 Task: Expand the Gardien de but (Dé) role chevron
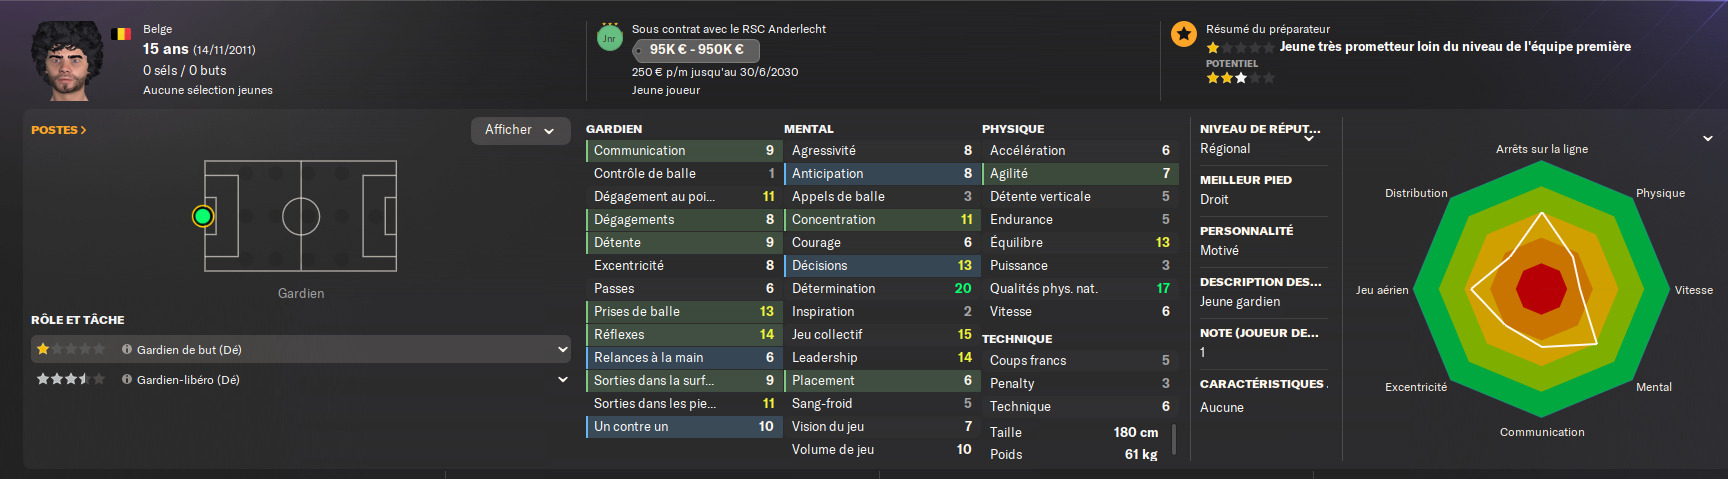click(x=563, y=350)
